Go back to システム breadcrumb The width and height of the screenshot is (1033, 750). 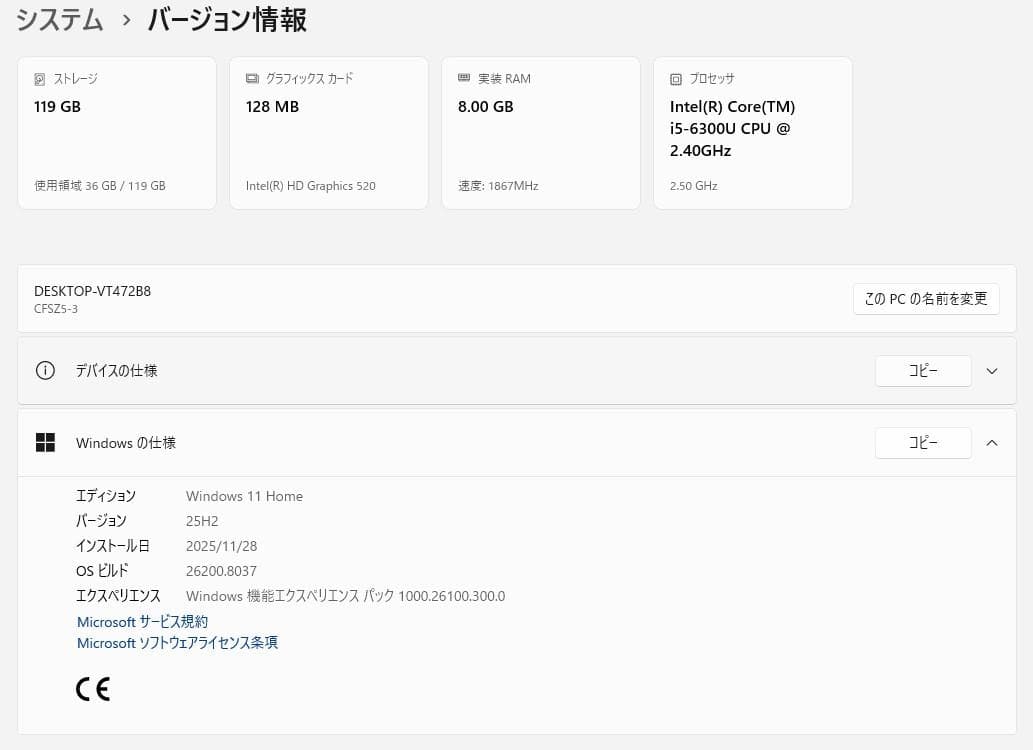tap(59, 19)
